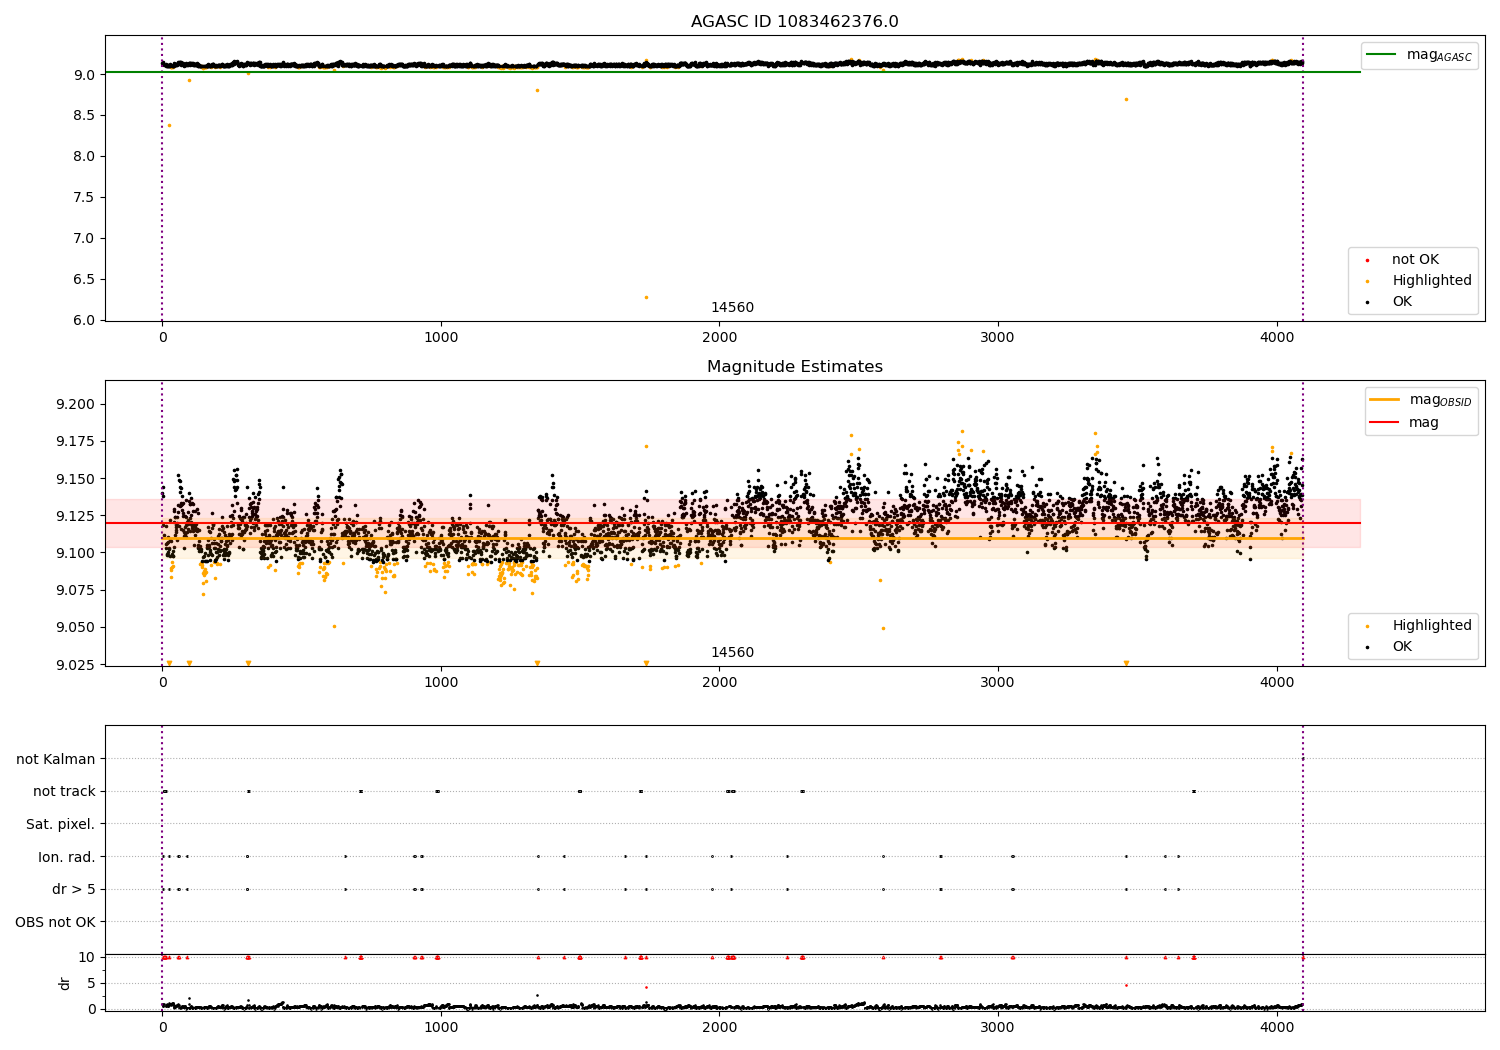Click the 'Magnitude Estimates' subplot title
This screenshot has width=1500, height=1050.
[x=794, y=367]
